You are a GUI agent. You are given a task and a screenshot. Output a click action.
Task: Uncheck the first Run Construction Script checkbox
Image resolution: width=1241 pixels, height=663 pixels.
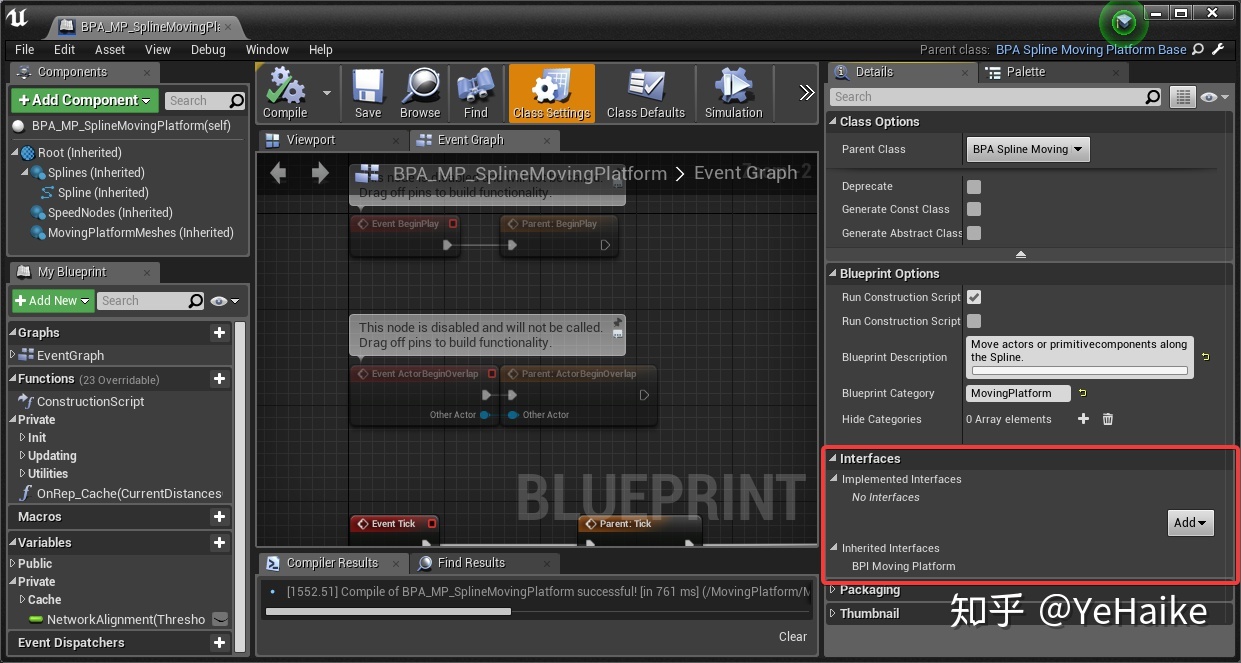(974, 297)
